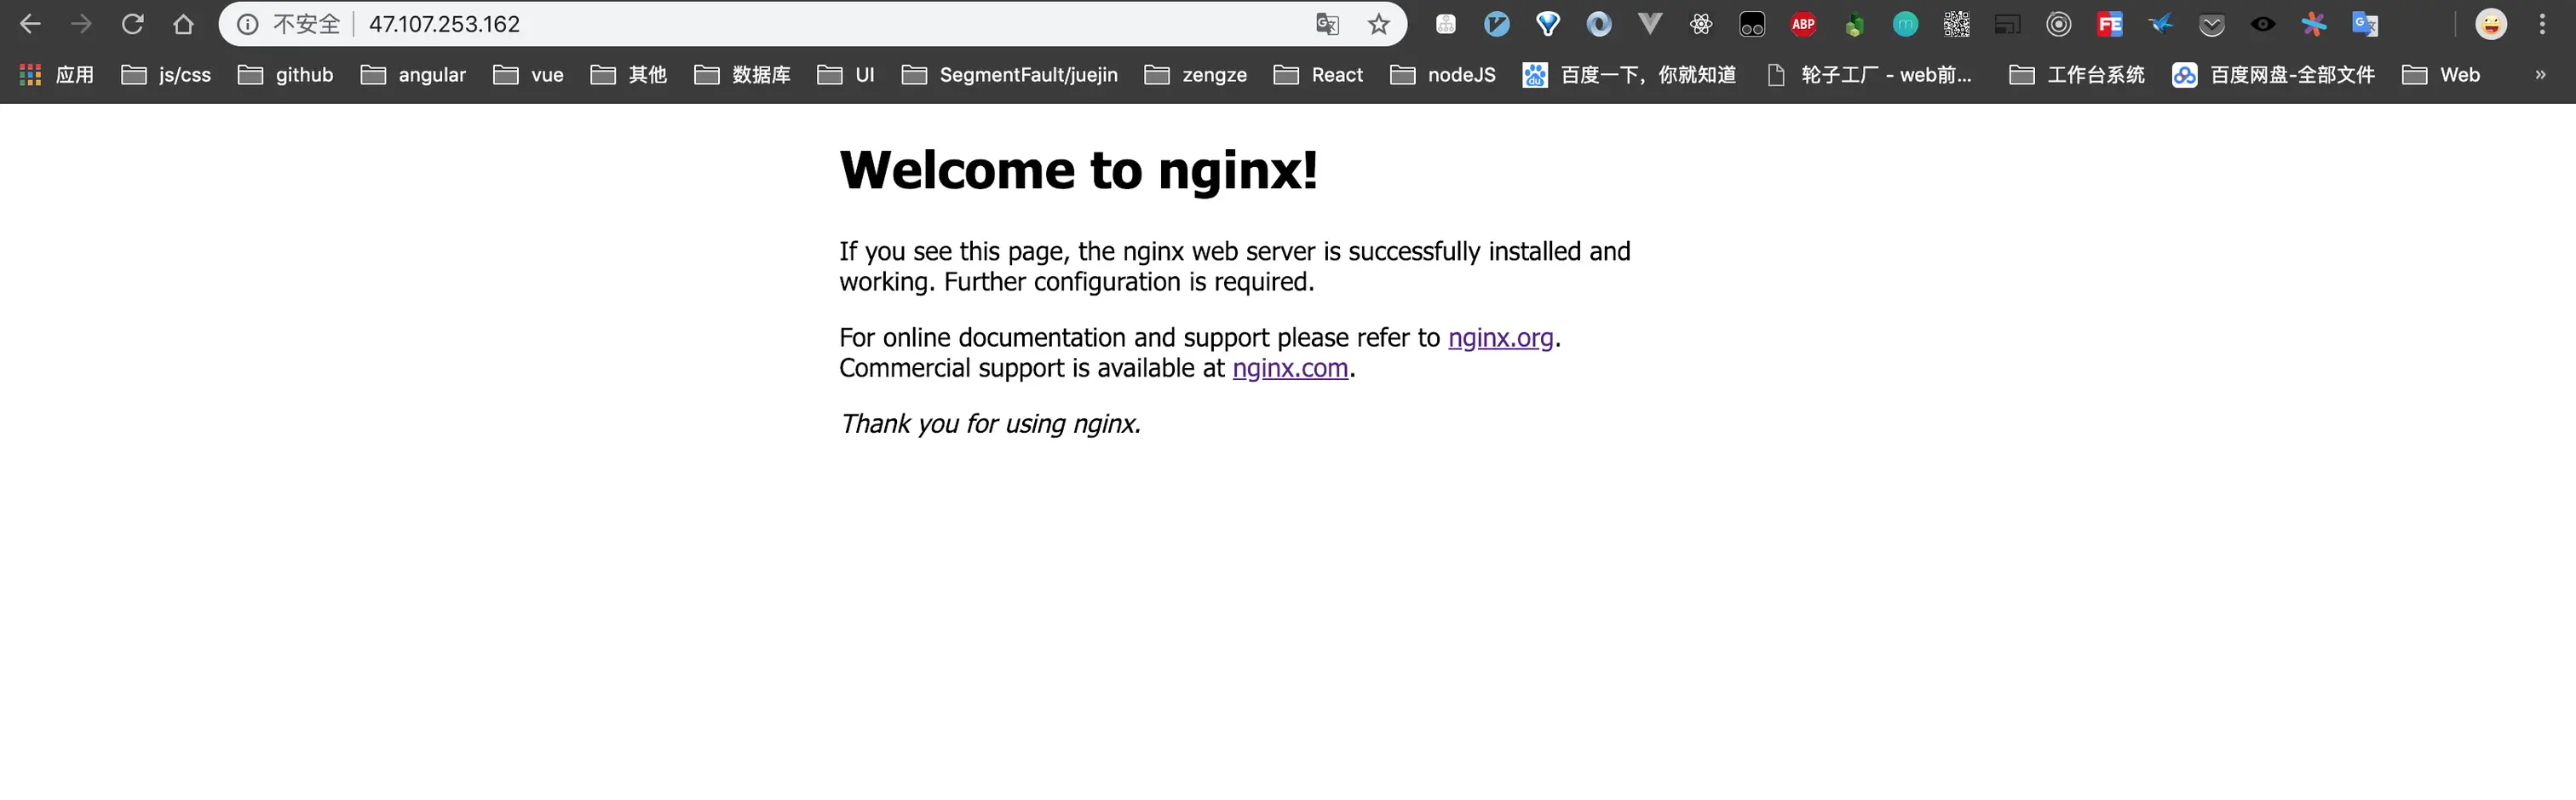Screen dimensions: 2576x800
Task: Open the blue diamond gem extension
Action: 1548,24
